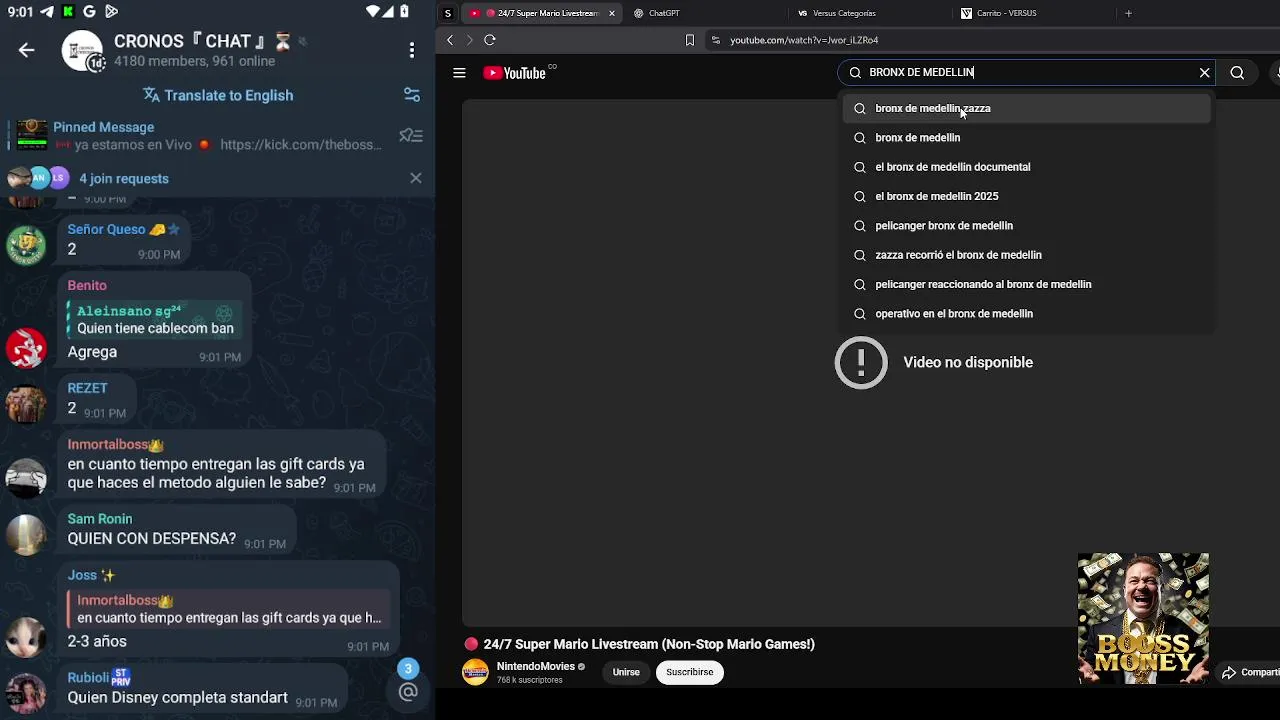This screenshot has height=720, width=1280.
Task: Click Translate to English
Action: pos(218,95)
